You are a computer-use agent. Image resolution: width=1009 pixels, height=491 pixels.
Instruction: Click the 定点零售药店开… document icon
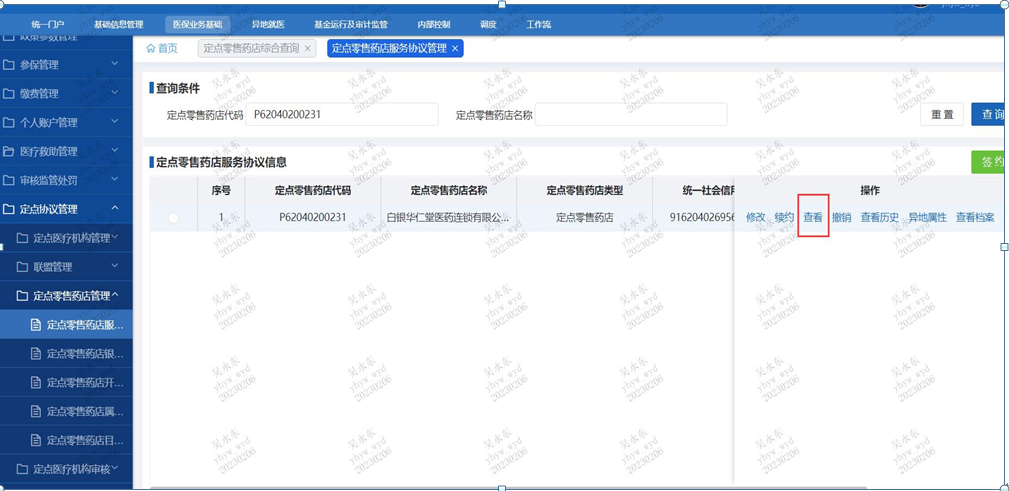pos(36,382)
